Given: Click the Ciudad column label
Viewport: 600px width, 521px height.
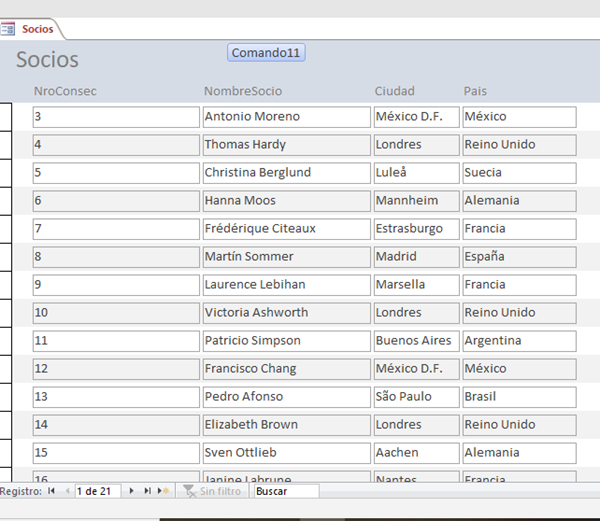Looking at the screenshot, I should click(395, 91).
